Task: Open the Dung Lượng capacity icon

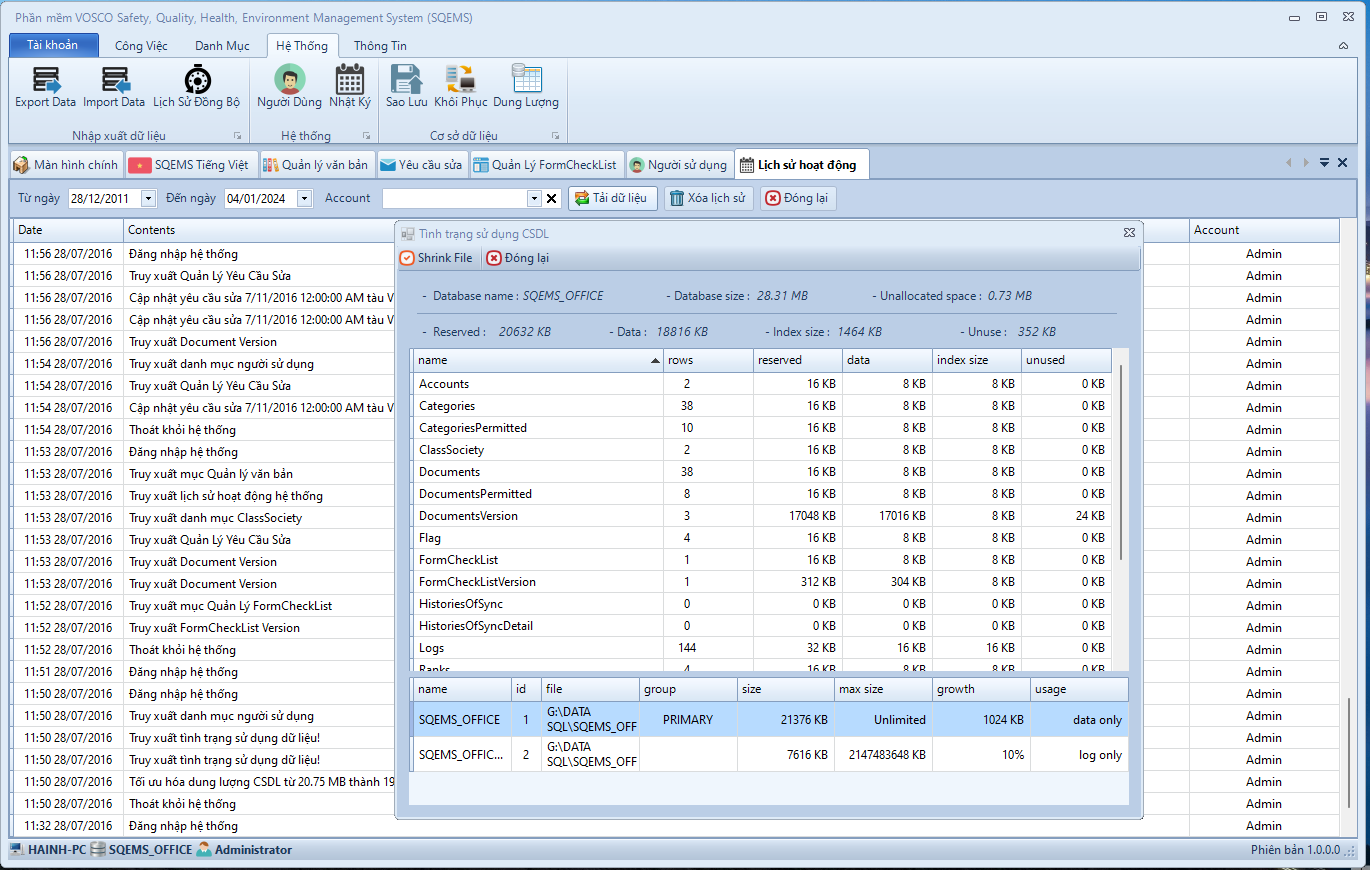Action: pos(526,81)
